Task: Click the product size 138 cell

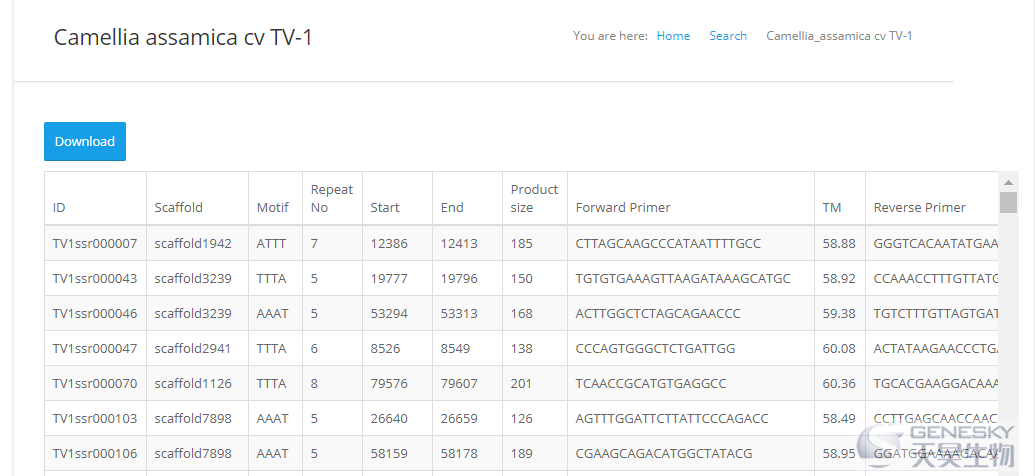Action: [x=535, y=349]
